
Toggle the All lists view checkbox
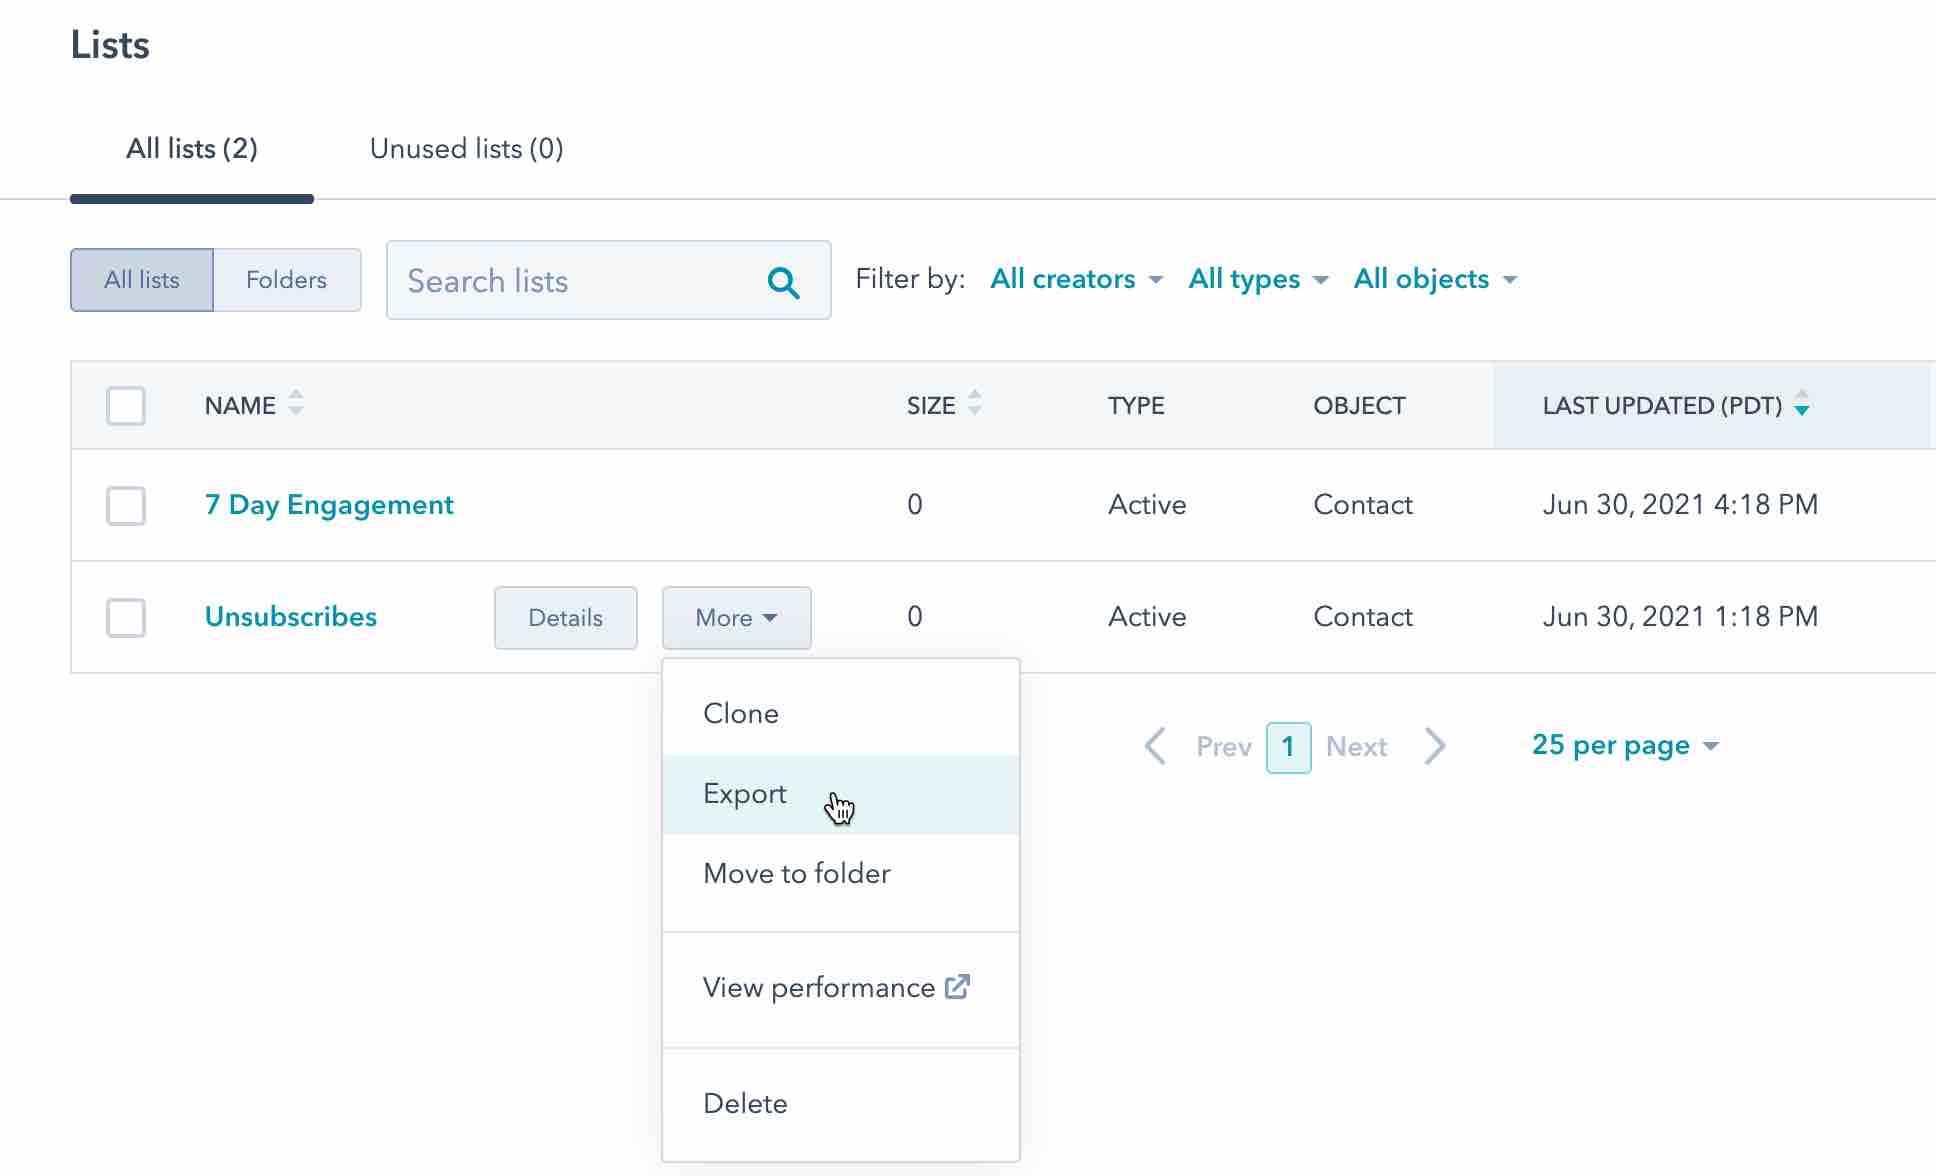[x=126, y=405]
